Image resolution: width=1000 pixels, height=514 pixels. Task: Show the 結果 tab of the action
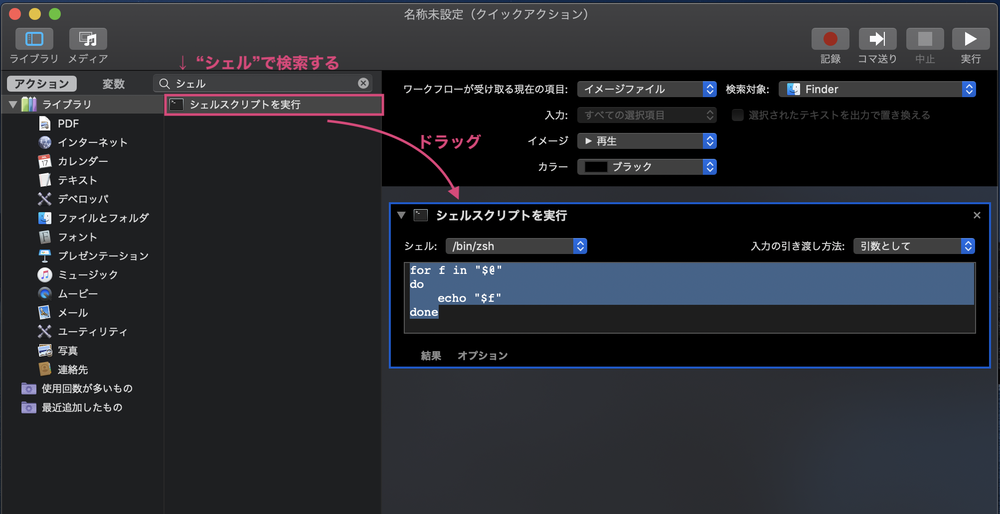pos(431,355)
